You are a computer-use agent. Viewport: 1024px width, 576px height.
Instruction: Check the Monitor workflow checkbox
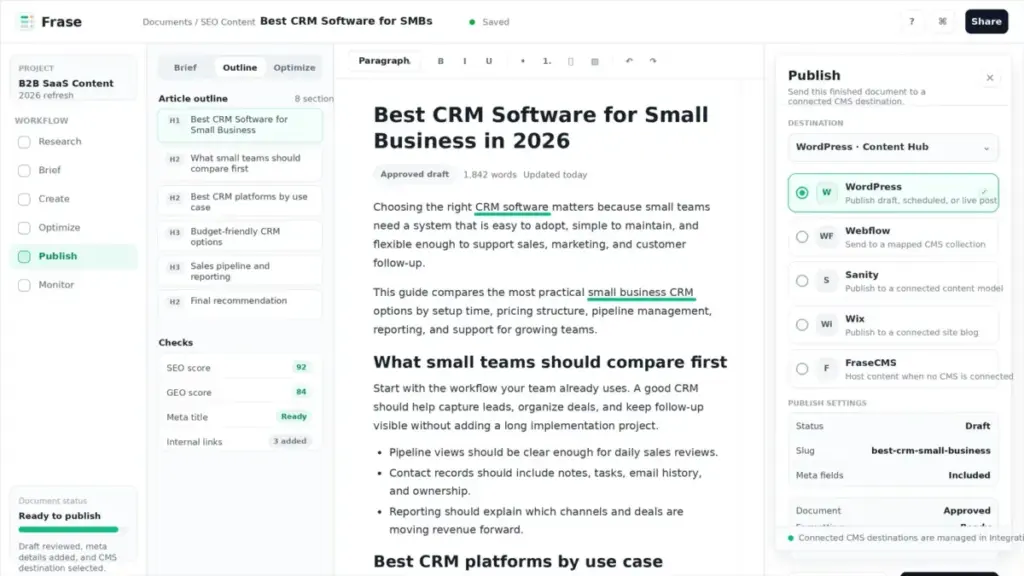click(24, 285)
